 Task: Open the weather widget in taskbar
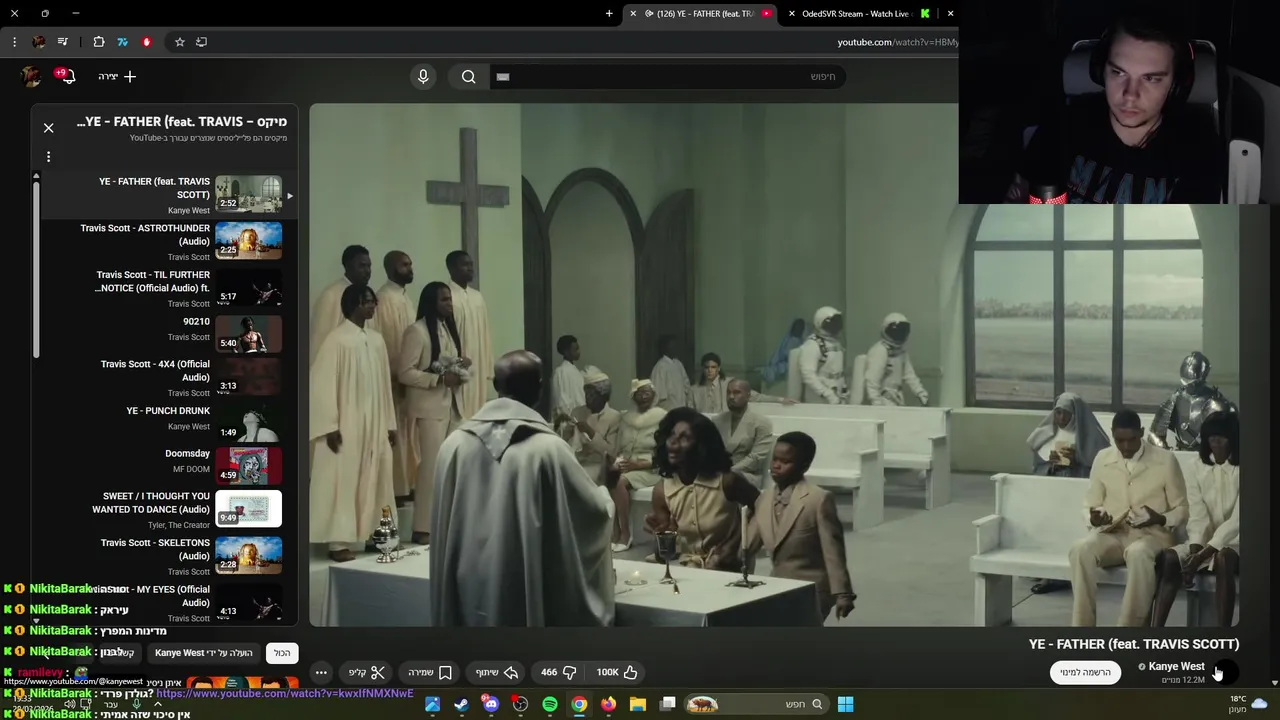[x=1247, y=704]
